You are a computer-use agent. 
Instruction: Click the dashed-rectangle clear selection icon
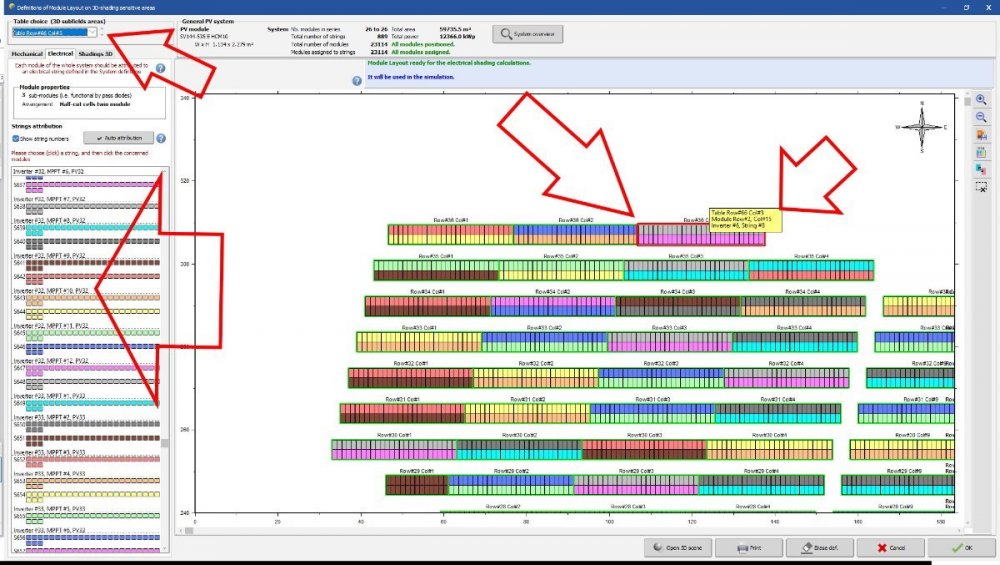(980, 187)
